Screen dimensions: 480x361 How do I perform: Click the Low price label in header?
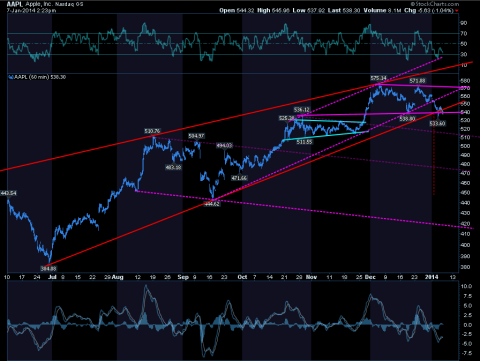(x=299, y=10)
